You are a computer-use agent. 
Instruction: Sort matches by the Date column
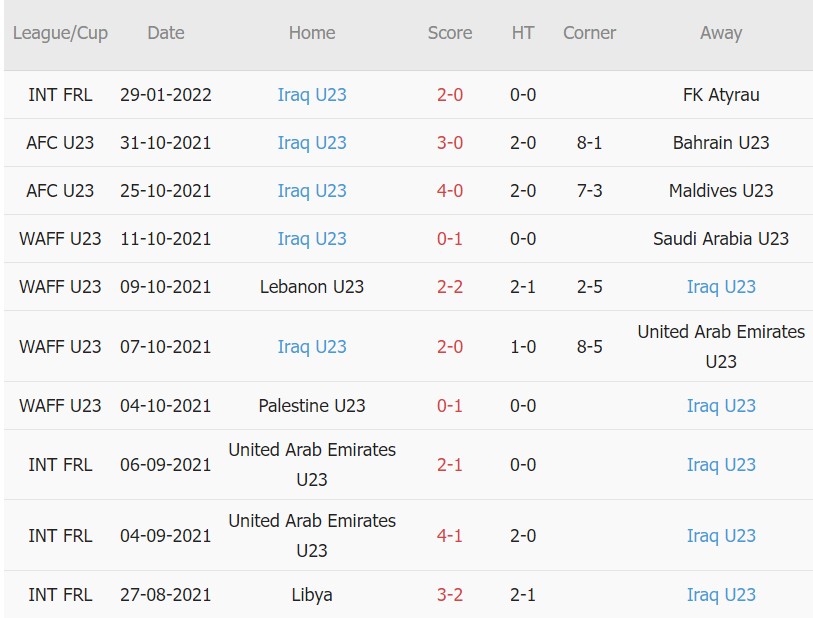[165, 33]
